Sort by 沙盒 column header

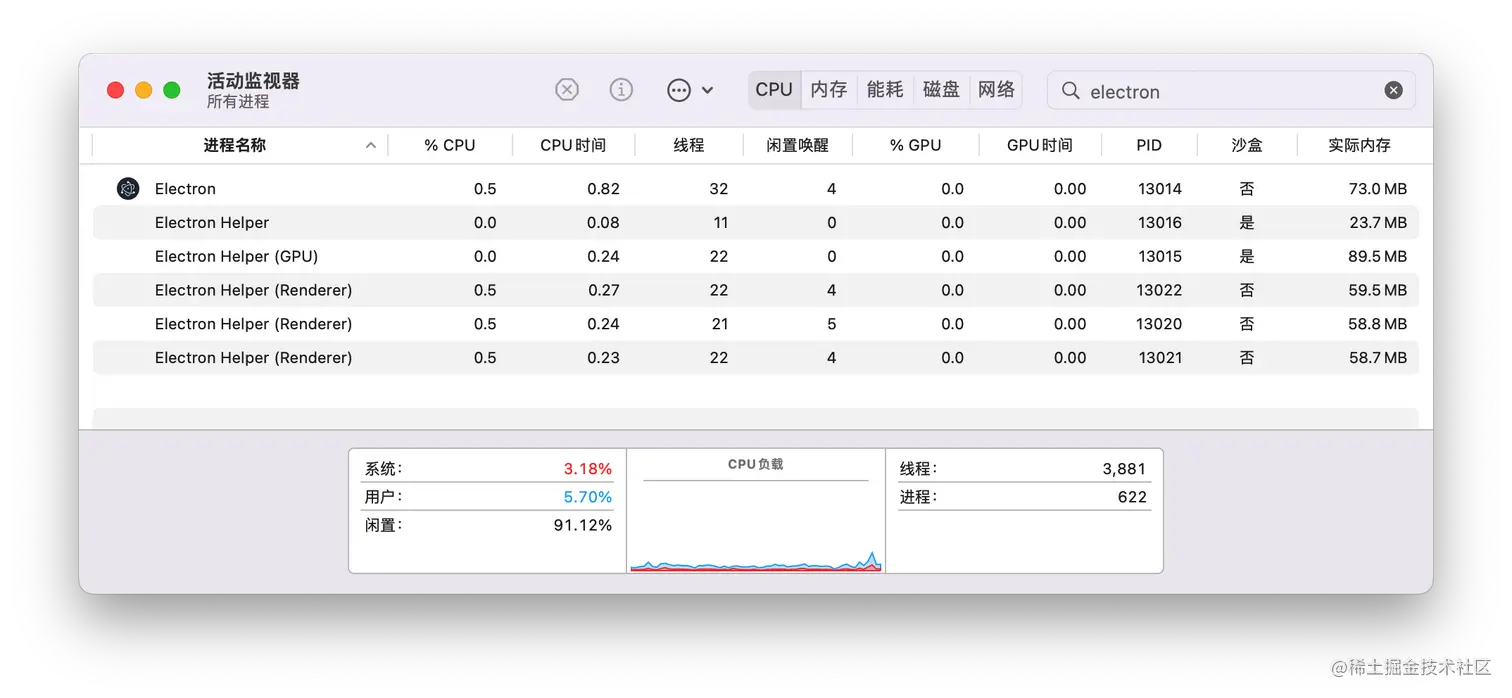pos(1247,145)
